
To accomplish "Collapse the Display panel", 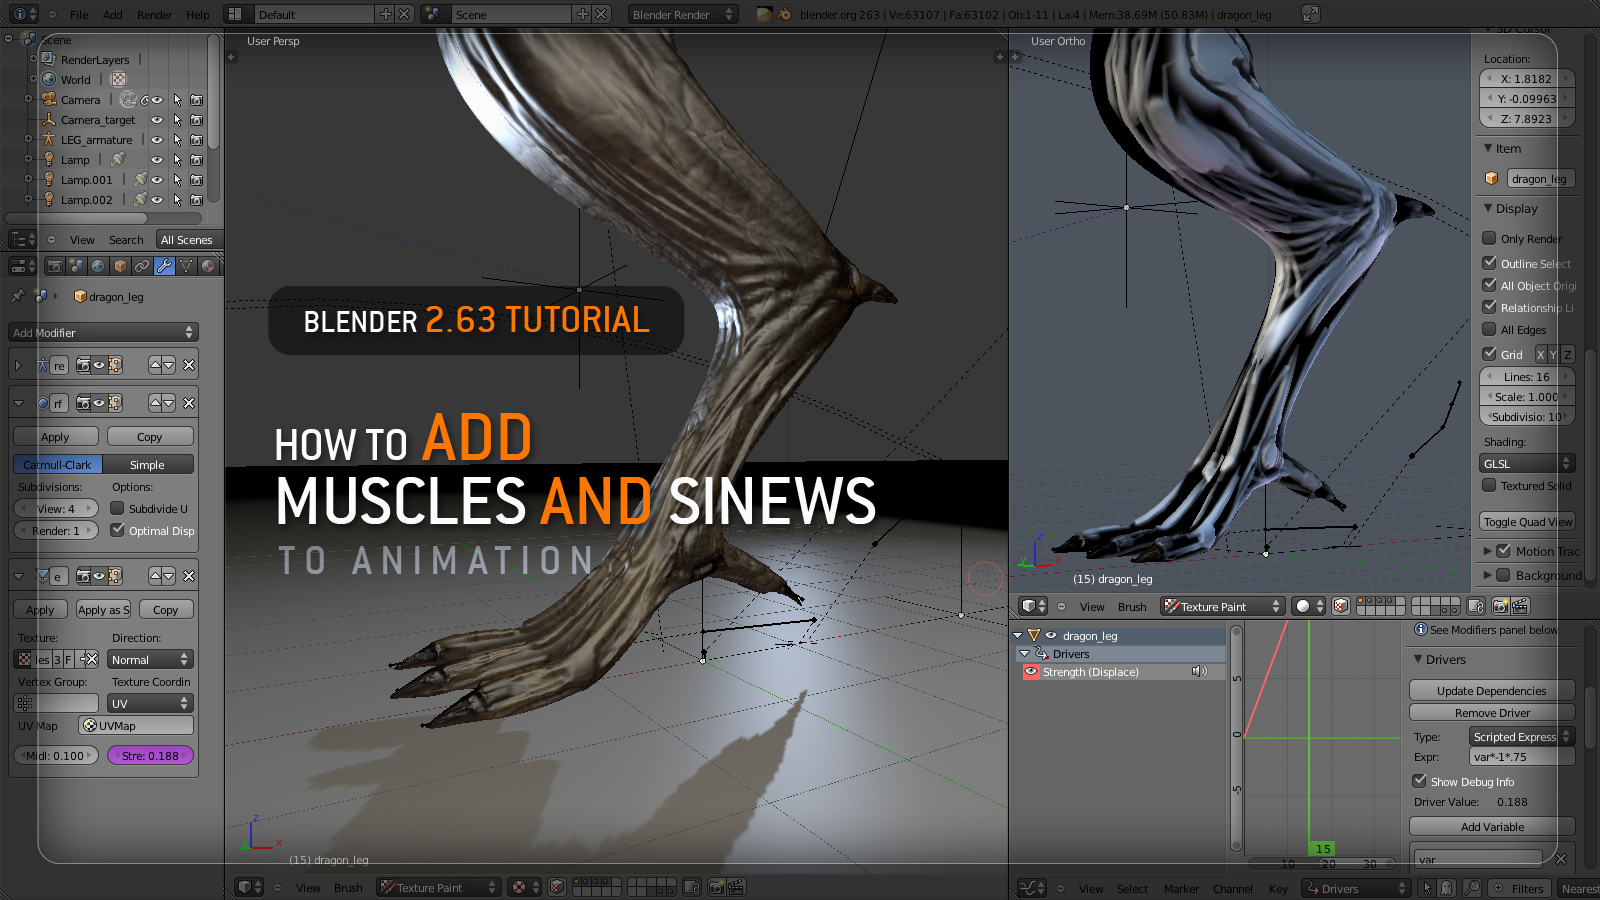I will tap(1488, 208).
